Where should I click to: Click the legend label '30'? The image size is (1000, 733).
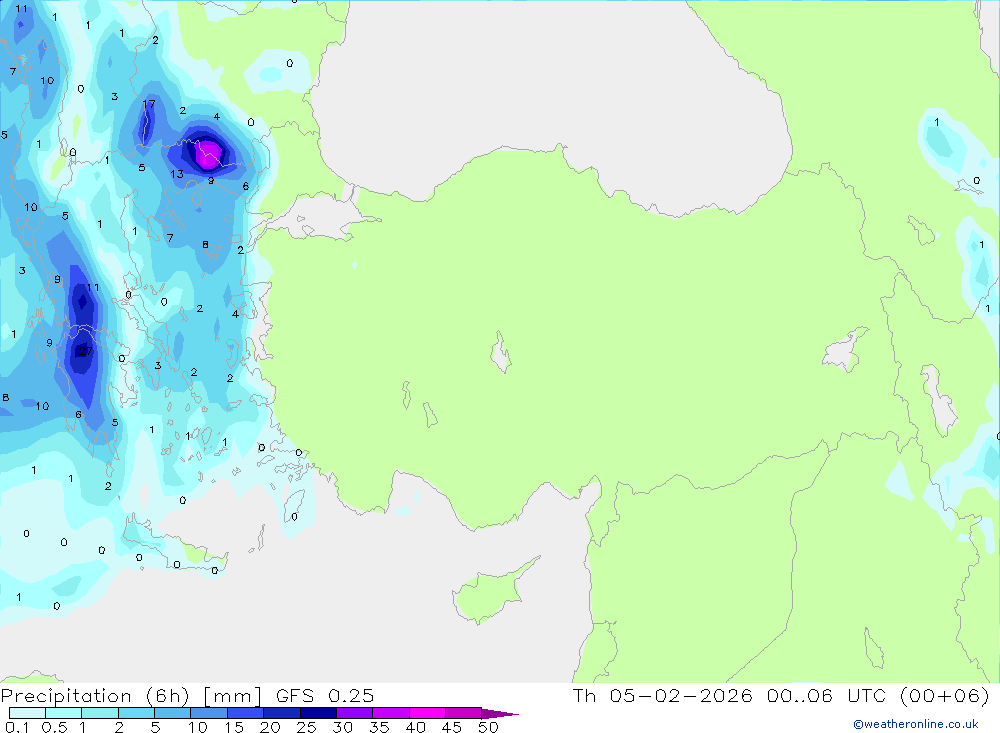[x=343, y=727]
